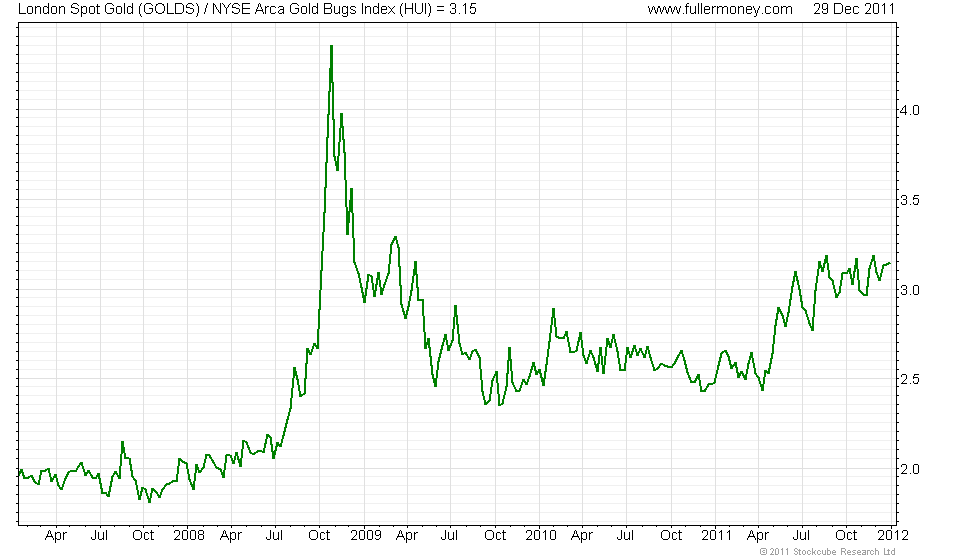This screenshot has height=560, width=980.
Task: Click the ratio value '= 3.15' in title
Action: coord(457,9)
